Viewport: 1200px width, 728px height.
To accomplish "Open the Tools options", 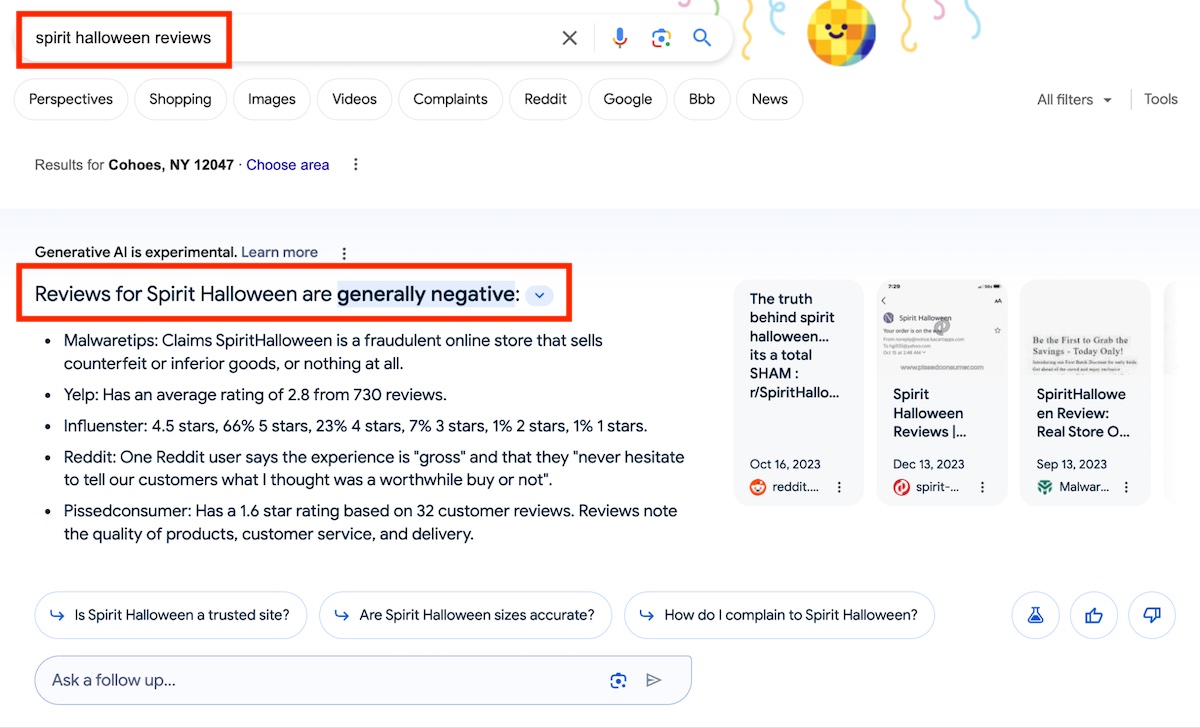I will pos(1160,99).
